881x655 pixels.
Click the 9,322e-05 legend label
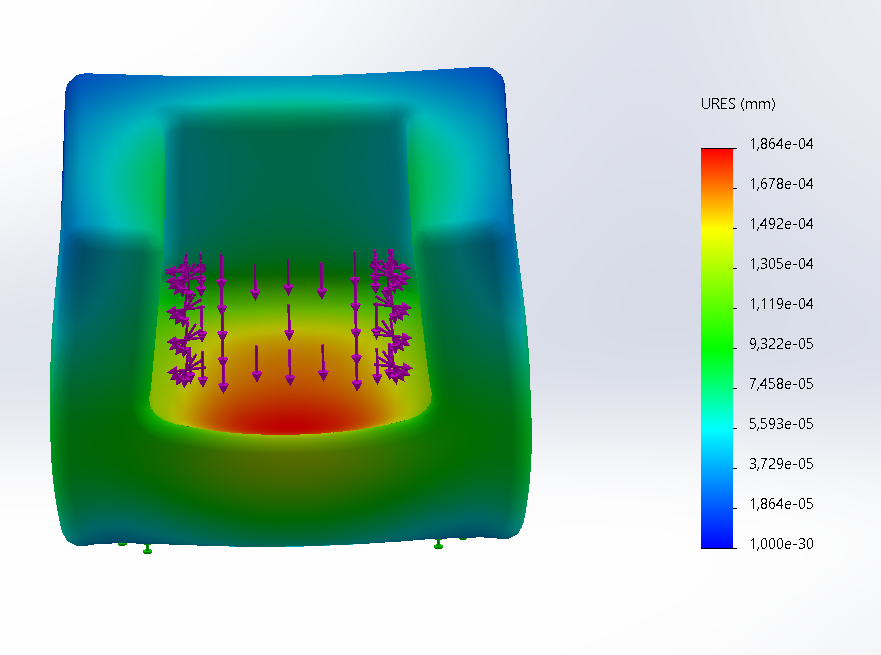point(777,344)
